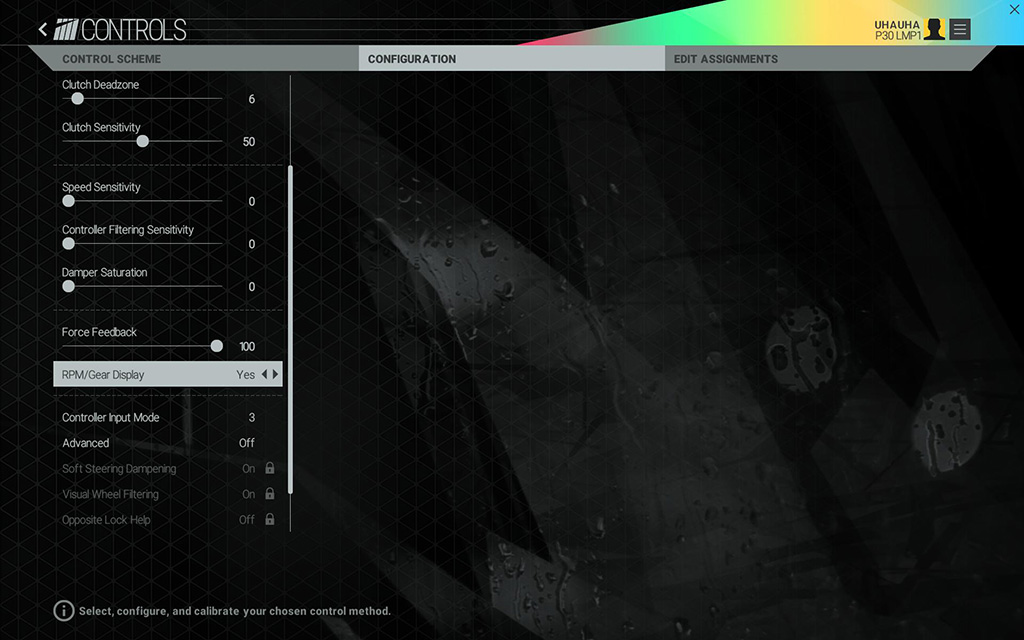Viewport: 1024px width, 640px height.
Task: Click the Force Feedback value 100
Action: pos(247,347)
